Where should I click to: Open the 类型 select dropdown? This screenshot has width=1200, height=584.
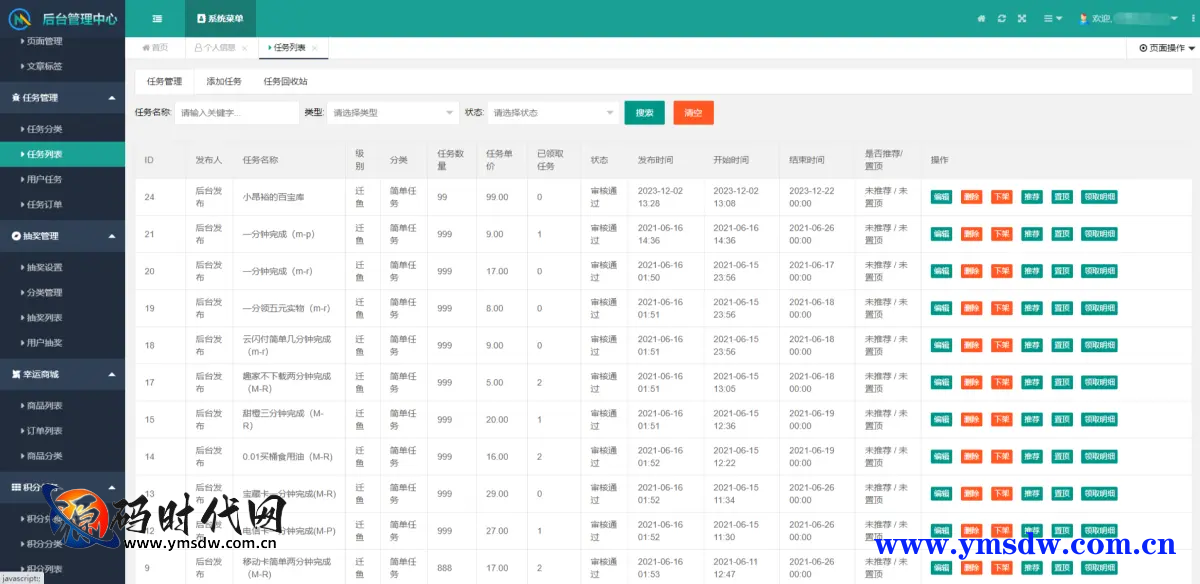point(392,113)
